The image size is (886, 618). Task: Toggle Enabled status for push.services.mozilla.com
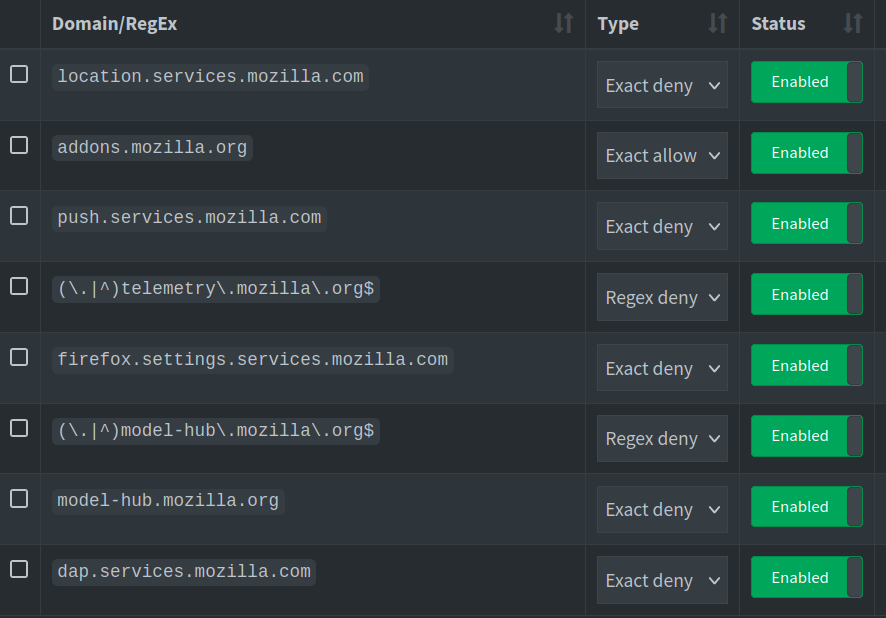(x=807, y=224)
